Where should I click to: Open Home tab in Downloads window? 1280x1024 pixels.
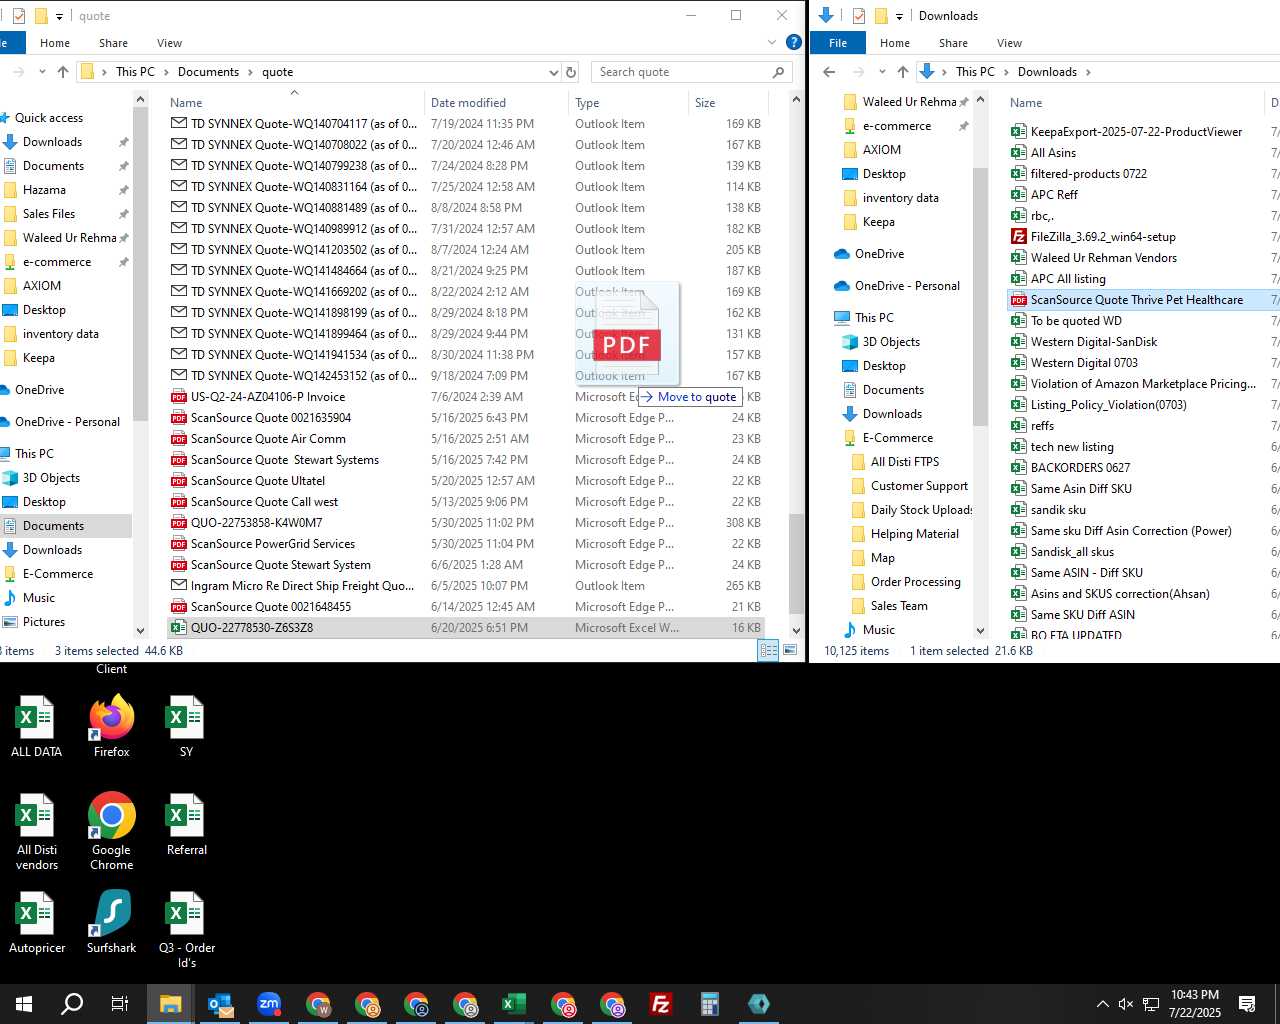[x=895, y=43]
